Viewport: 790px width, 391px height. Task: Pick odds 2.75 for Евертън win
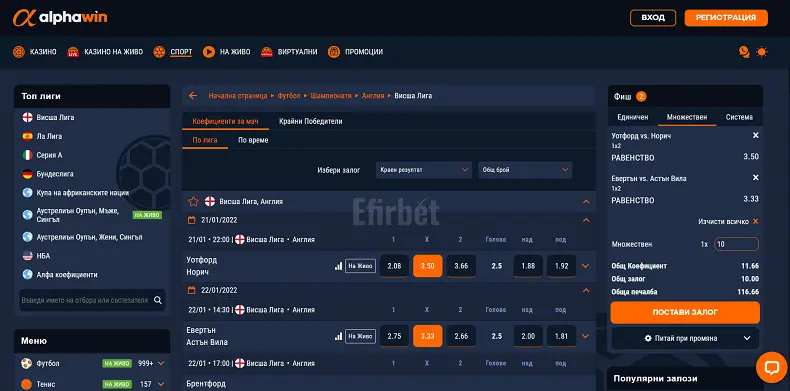point(394,336)
